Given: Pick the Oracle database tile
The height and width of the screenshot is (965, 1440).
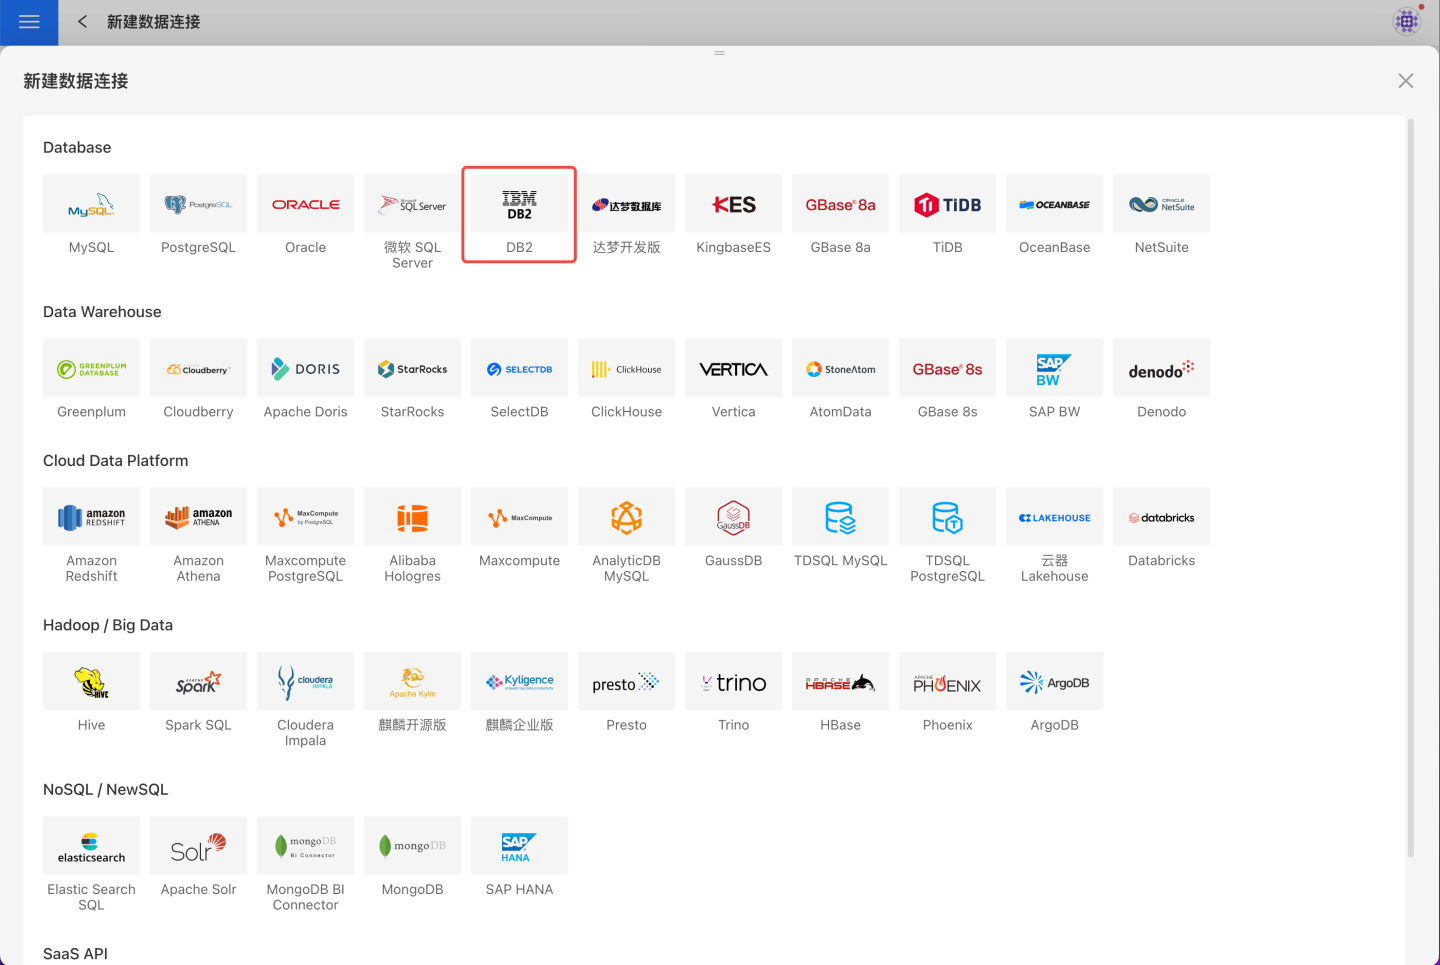Looking at the screenshot, I should click(305, 205).
